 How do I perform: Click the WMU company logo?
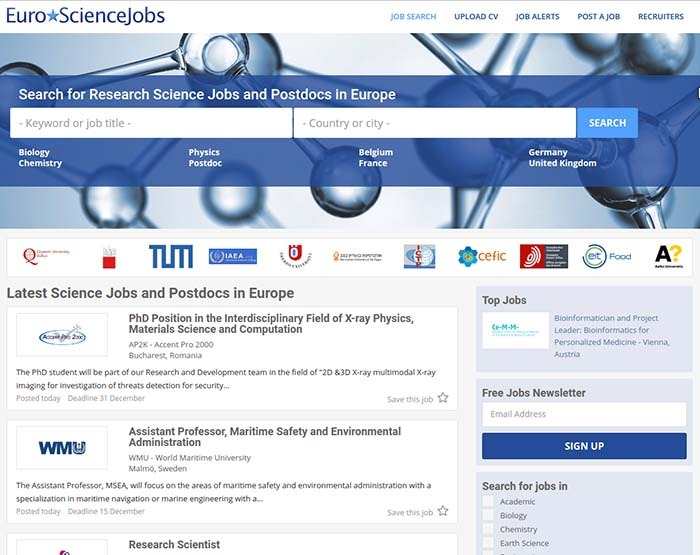pyautogui.click(x=62, y=448)
